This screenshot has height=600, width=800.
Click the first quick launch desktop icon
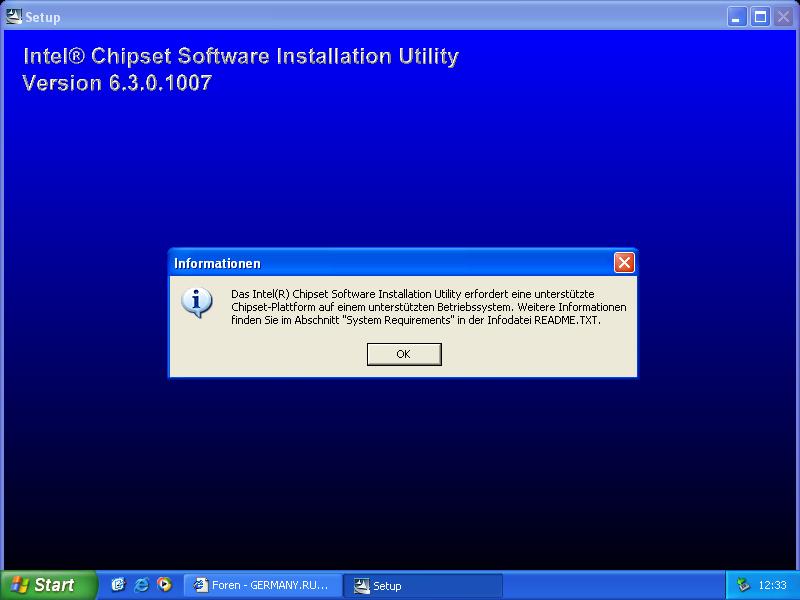tap(118, 584)
